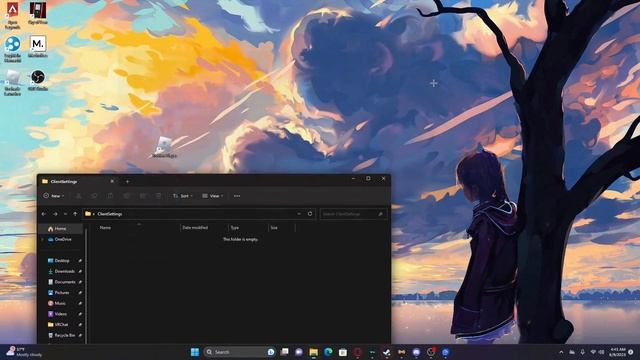Viewport: 640px width, 360px height.
Task: Open the OBS Studio desktop shortcut
Action: (x=38, y=80)
